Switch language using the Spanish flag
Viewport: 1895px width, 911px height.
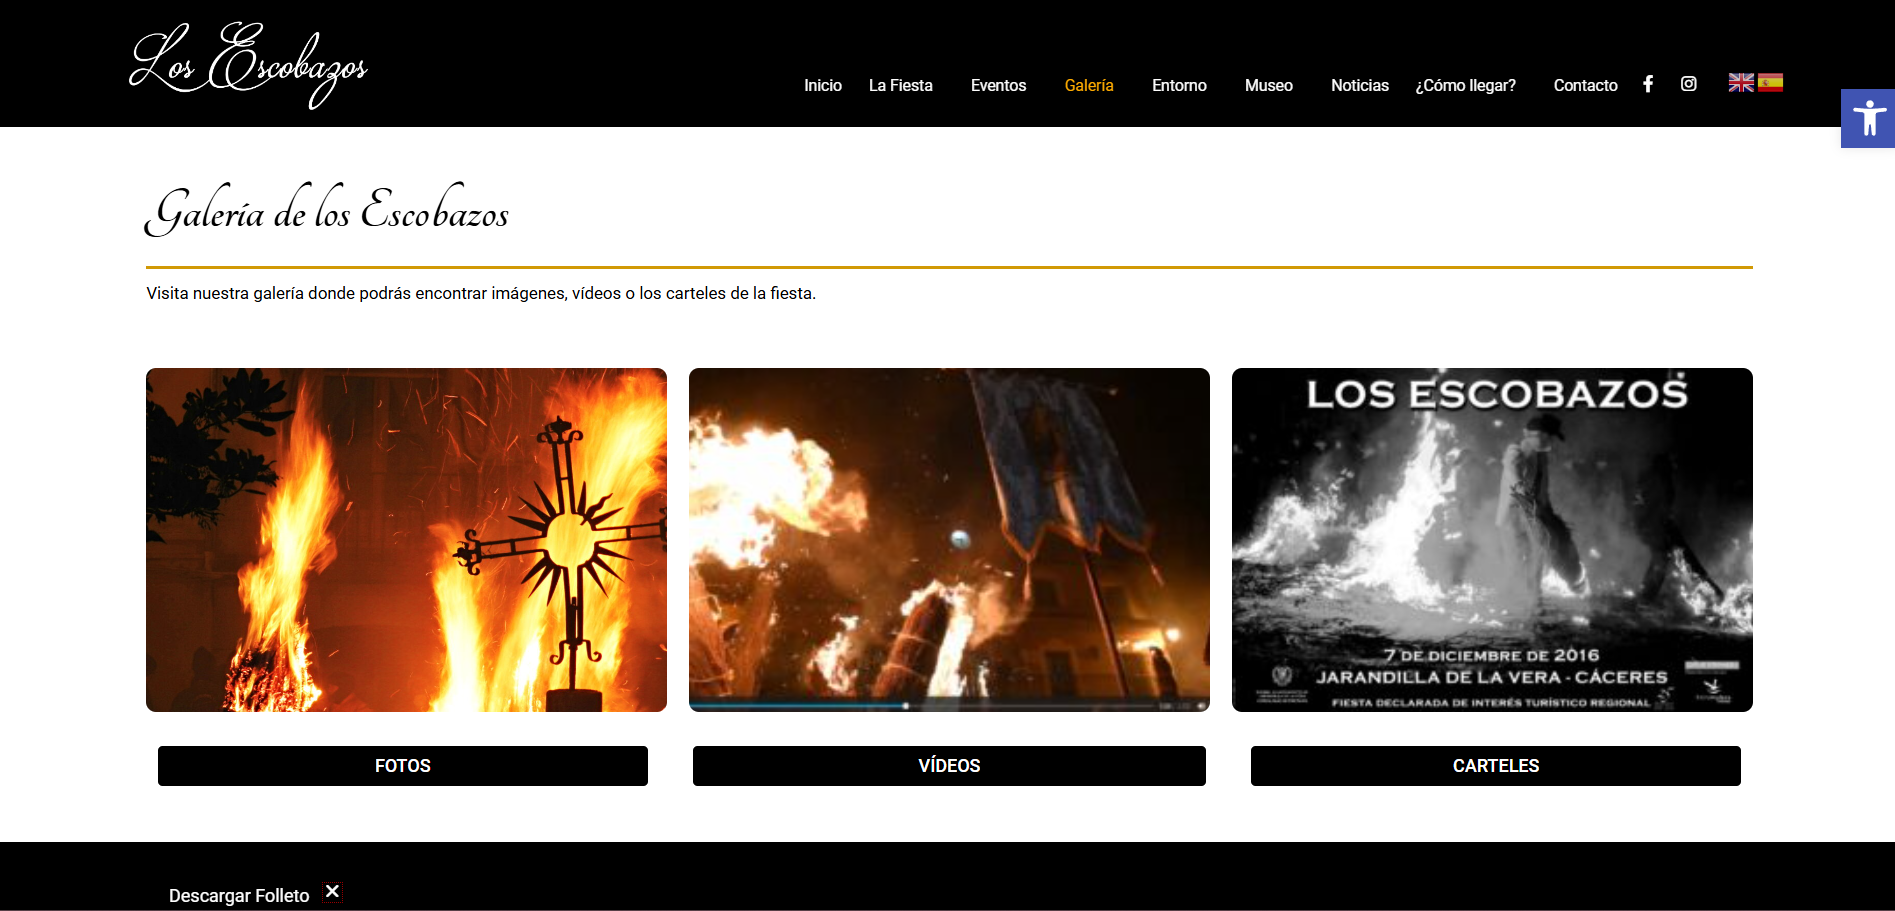tap(1770, 83)
